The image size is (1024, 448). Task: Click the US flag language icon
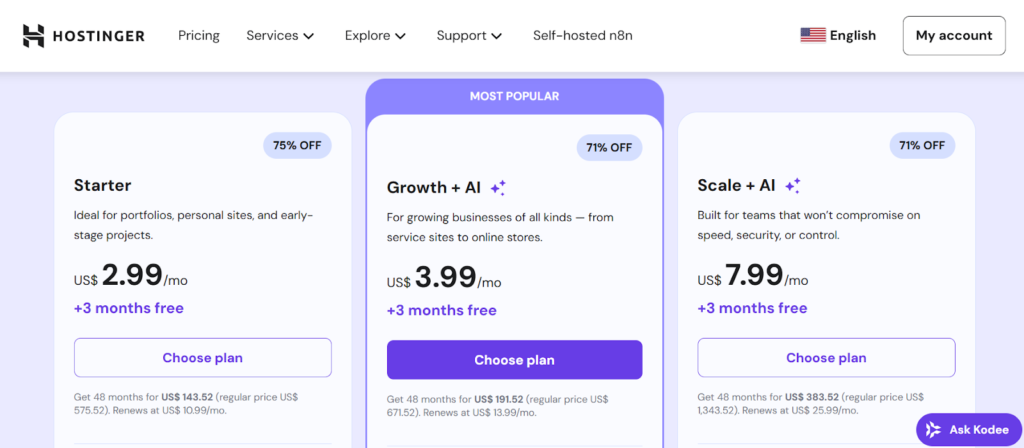pos(812,35)
